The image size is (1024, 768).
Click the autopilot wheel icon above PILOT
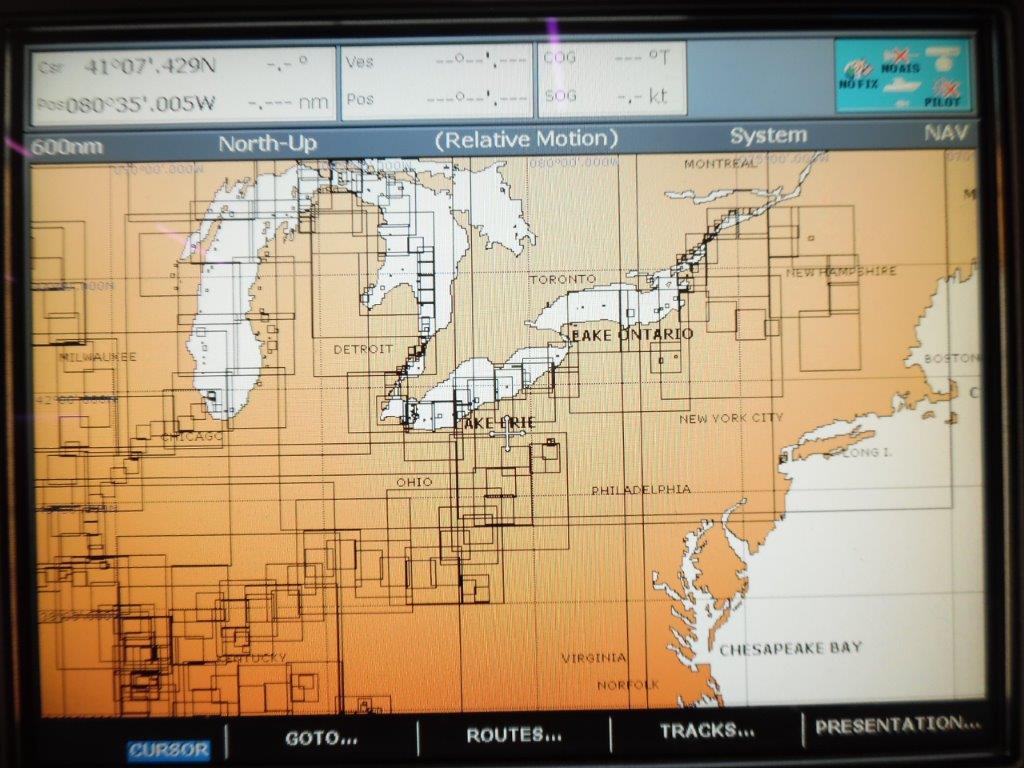pyautogui.click(x=943, y=60)
